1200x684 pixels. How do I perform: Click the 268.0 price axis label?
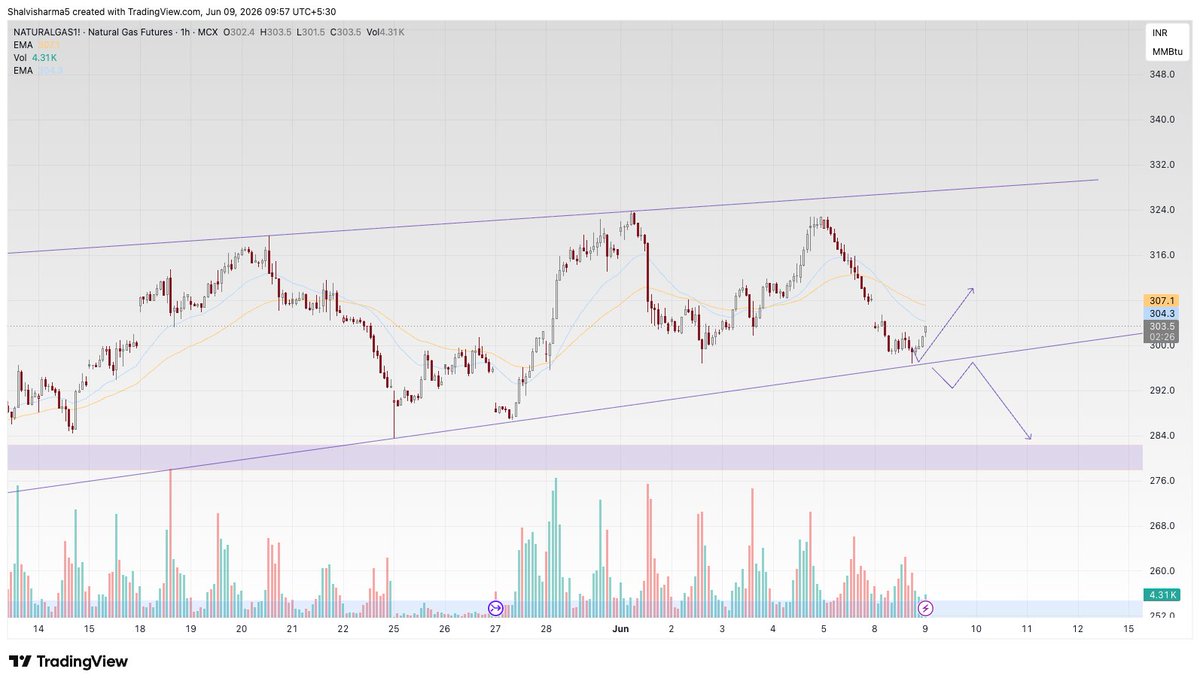1162,526
